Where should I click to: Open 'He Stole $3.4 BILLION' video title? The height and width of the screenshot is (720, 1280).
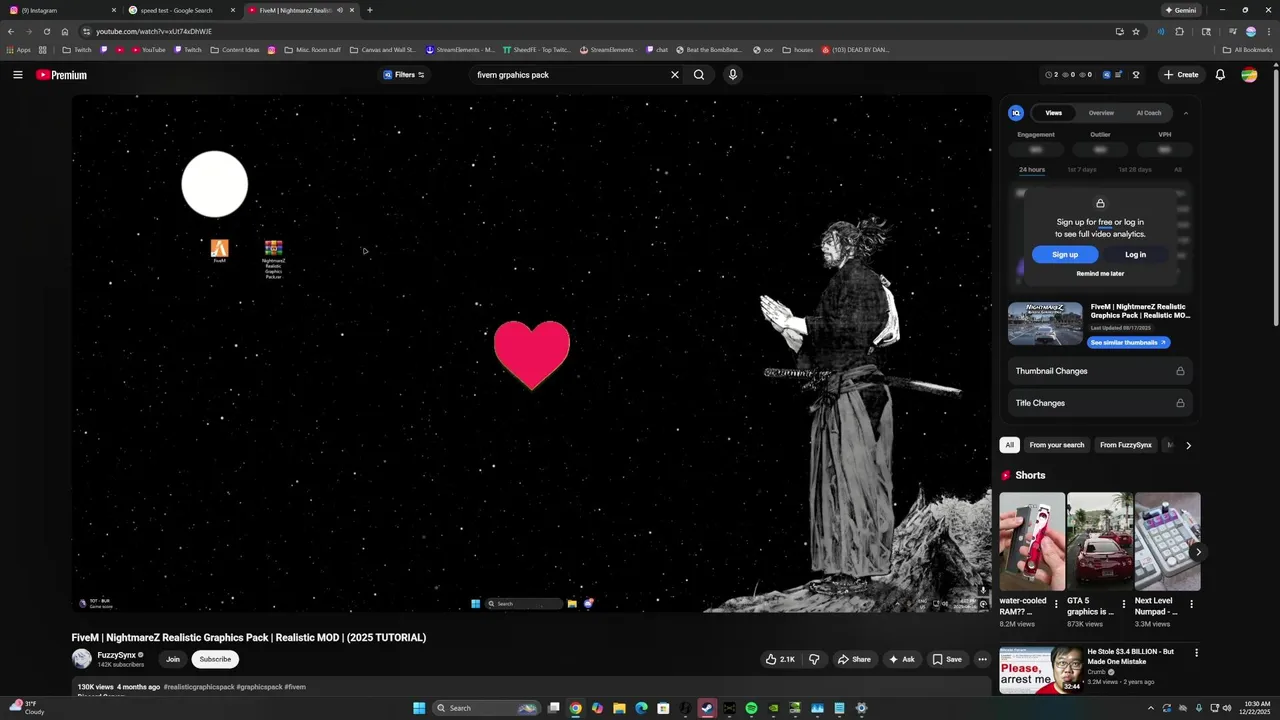tap(1131, 657)
